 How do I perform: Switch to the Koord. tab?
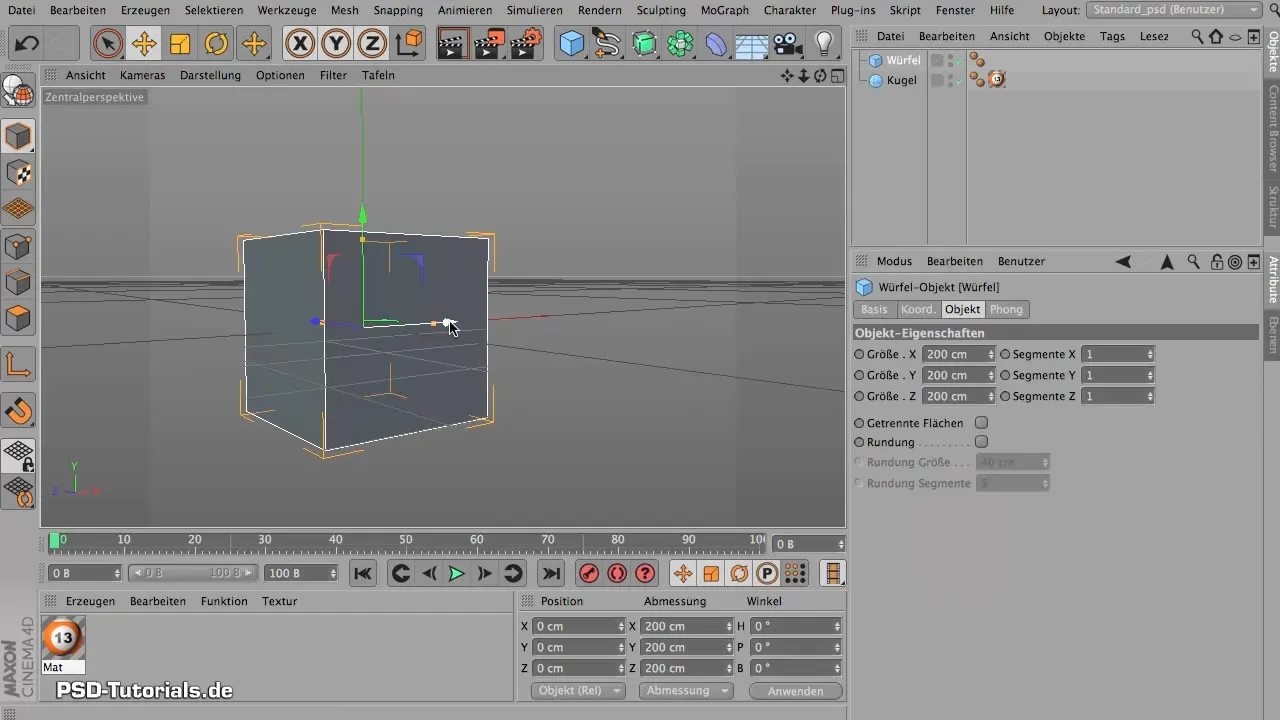(x=917, y=310)
